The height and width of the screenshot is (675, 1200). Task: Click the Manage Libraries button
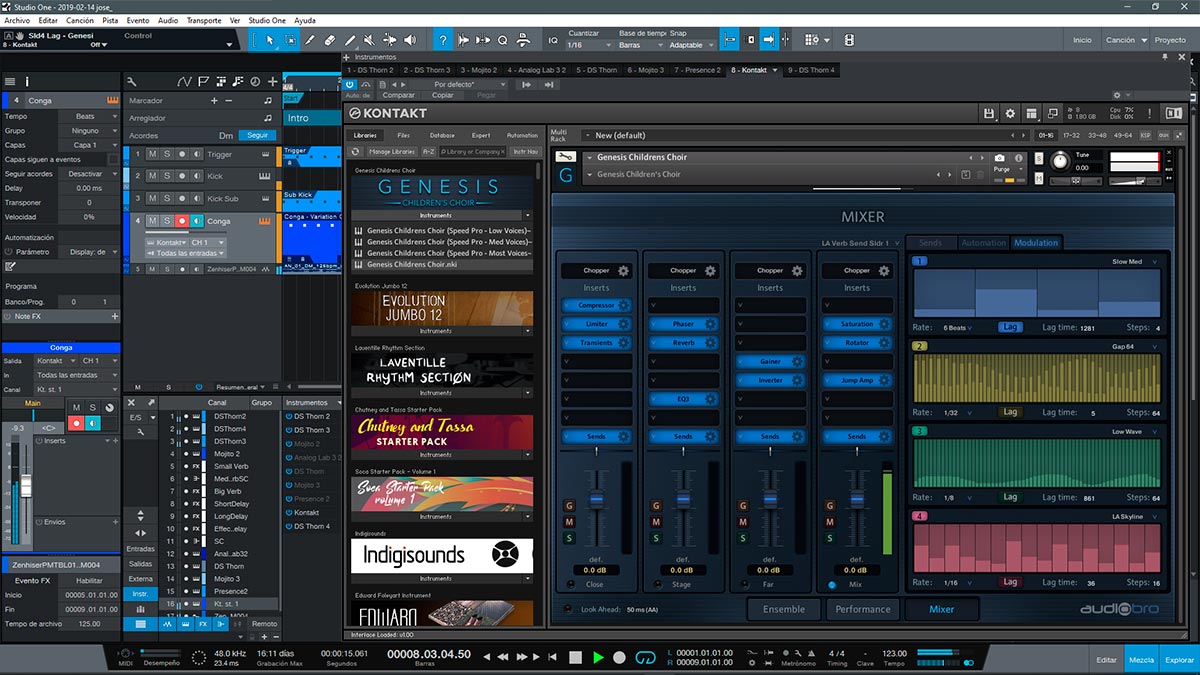[392, 152]
